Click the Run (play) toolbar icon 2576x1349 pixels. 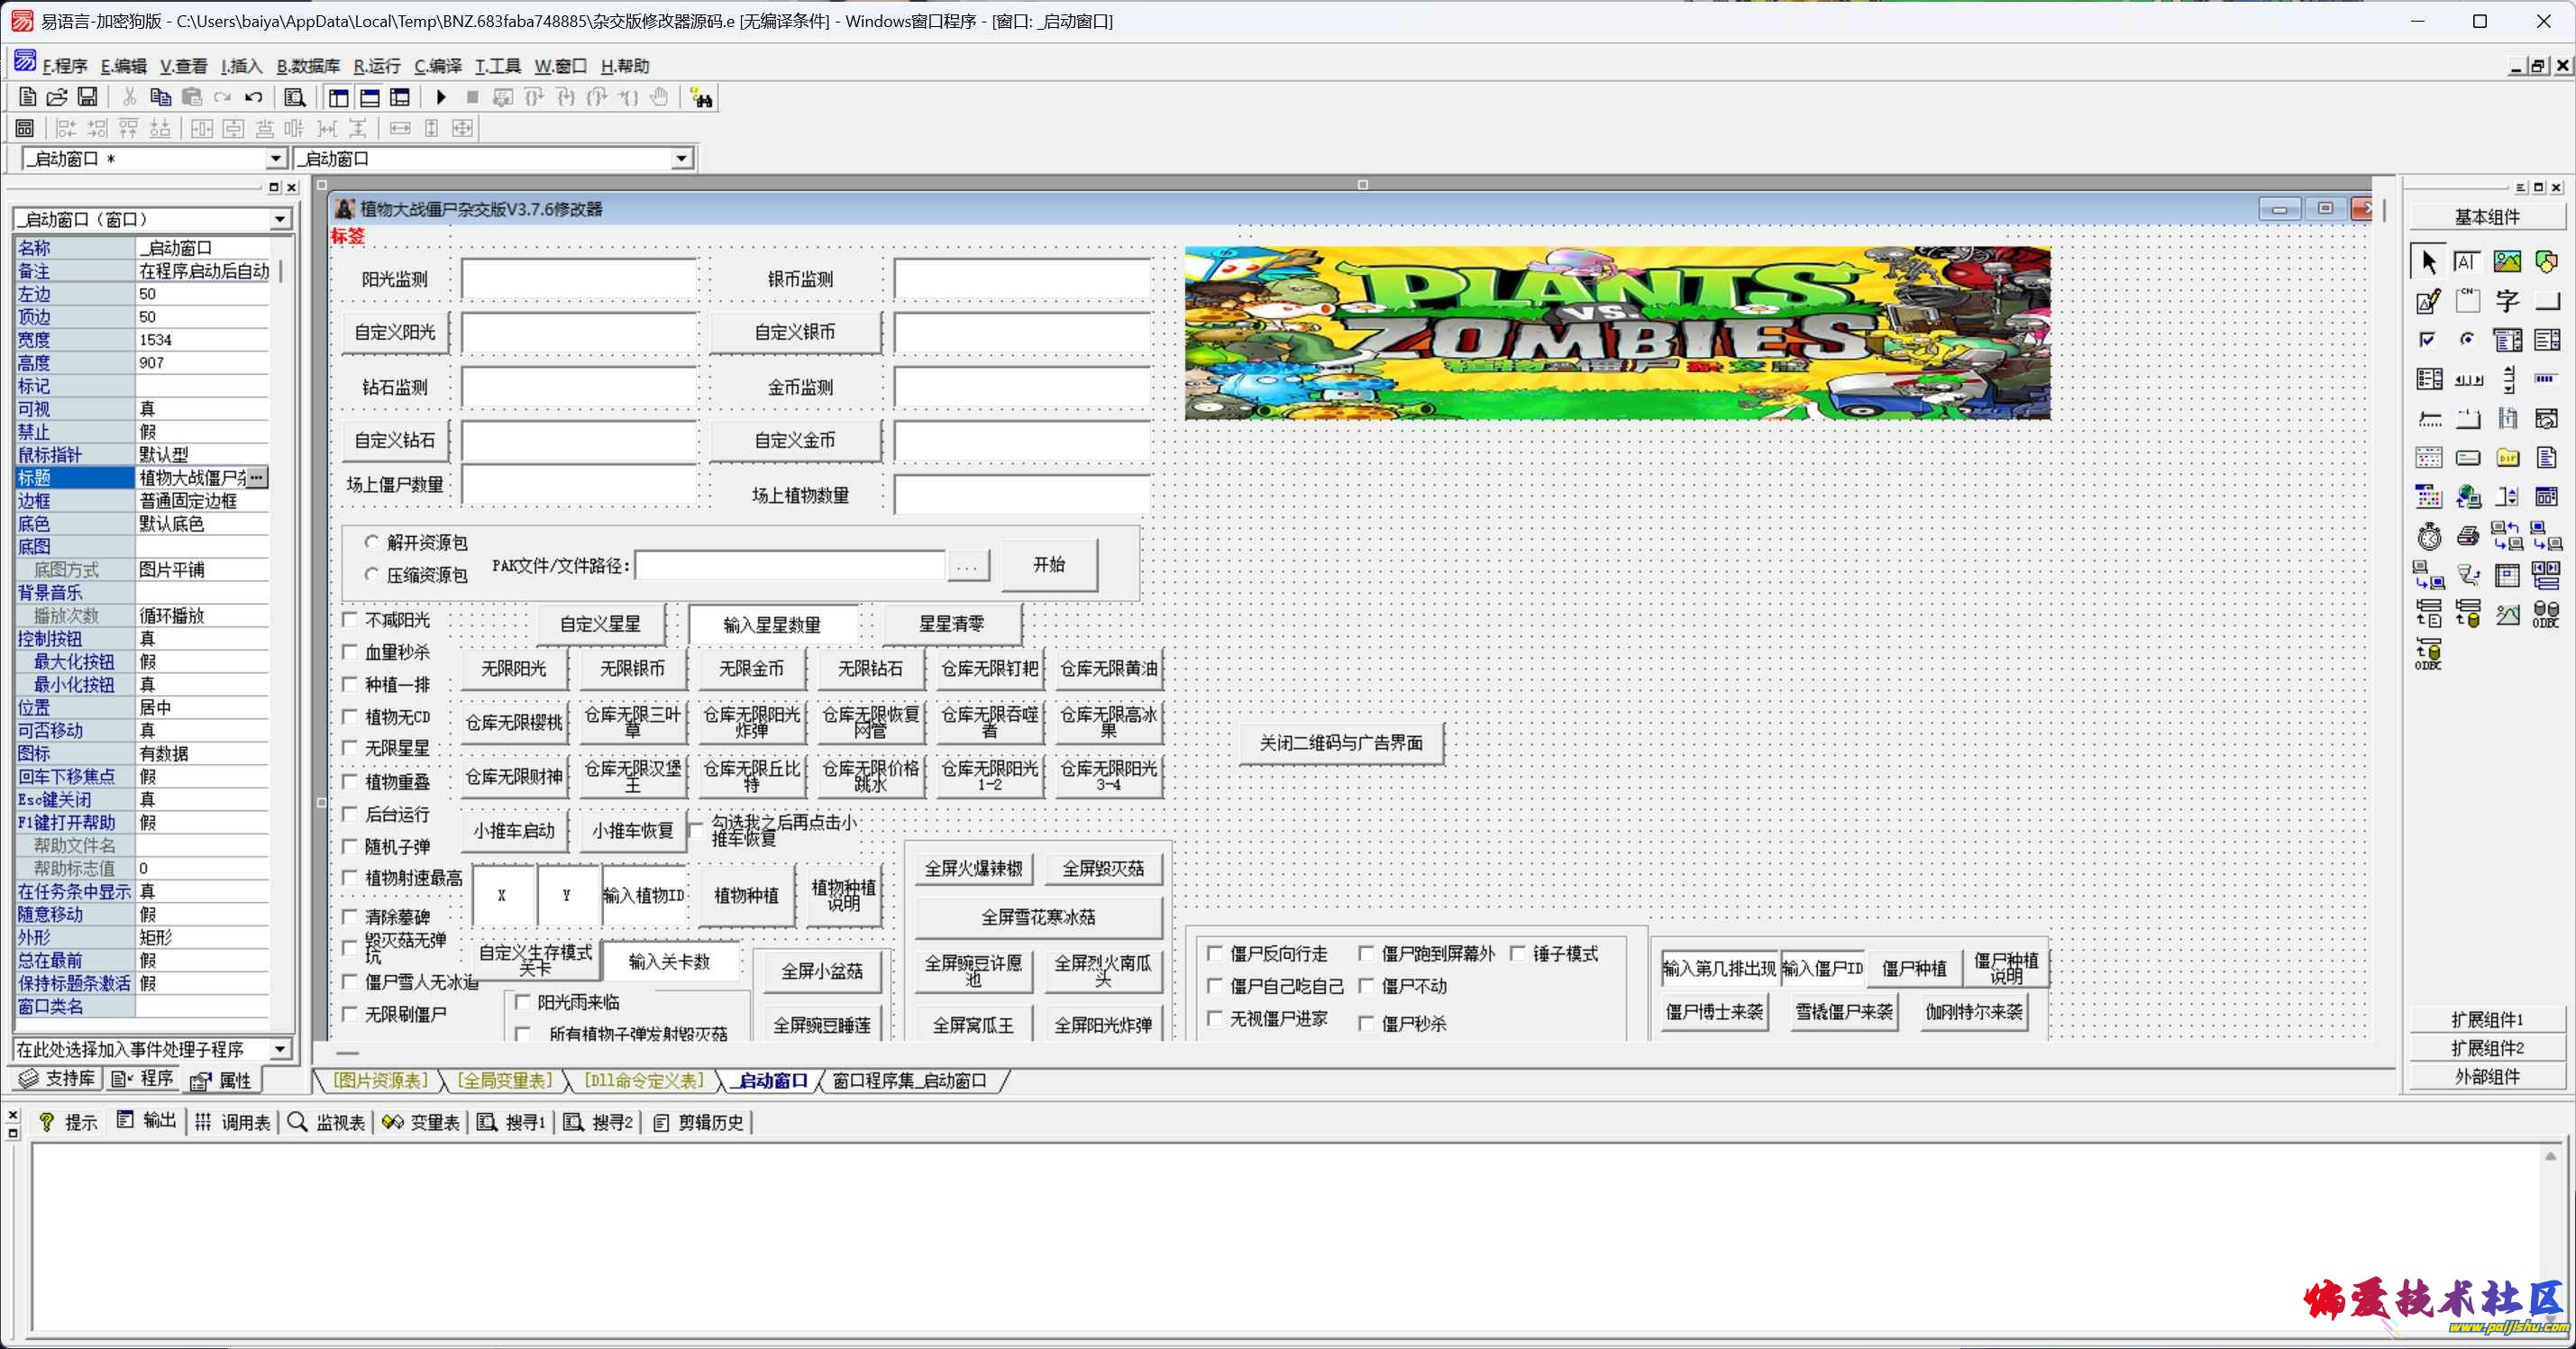pos(441,97)
